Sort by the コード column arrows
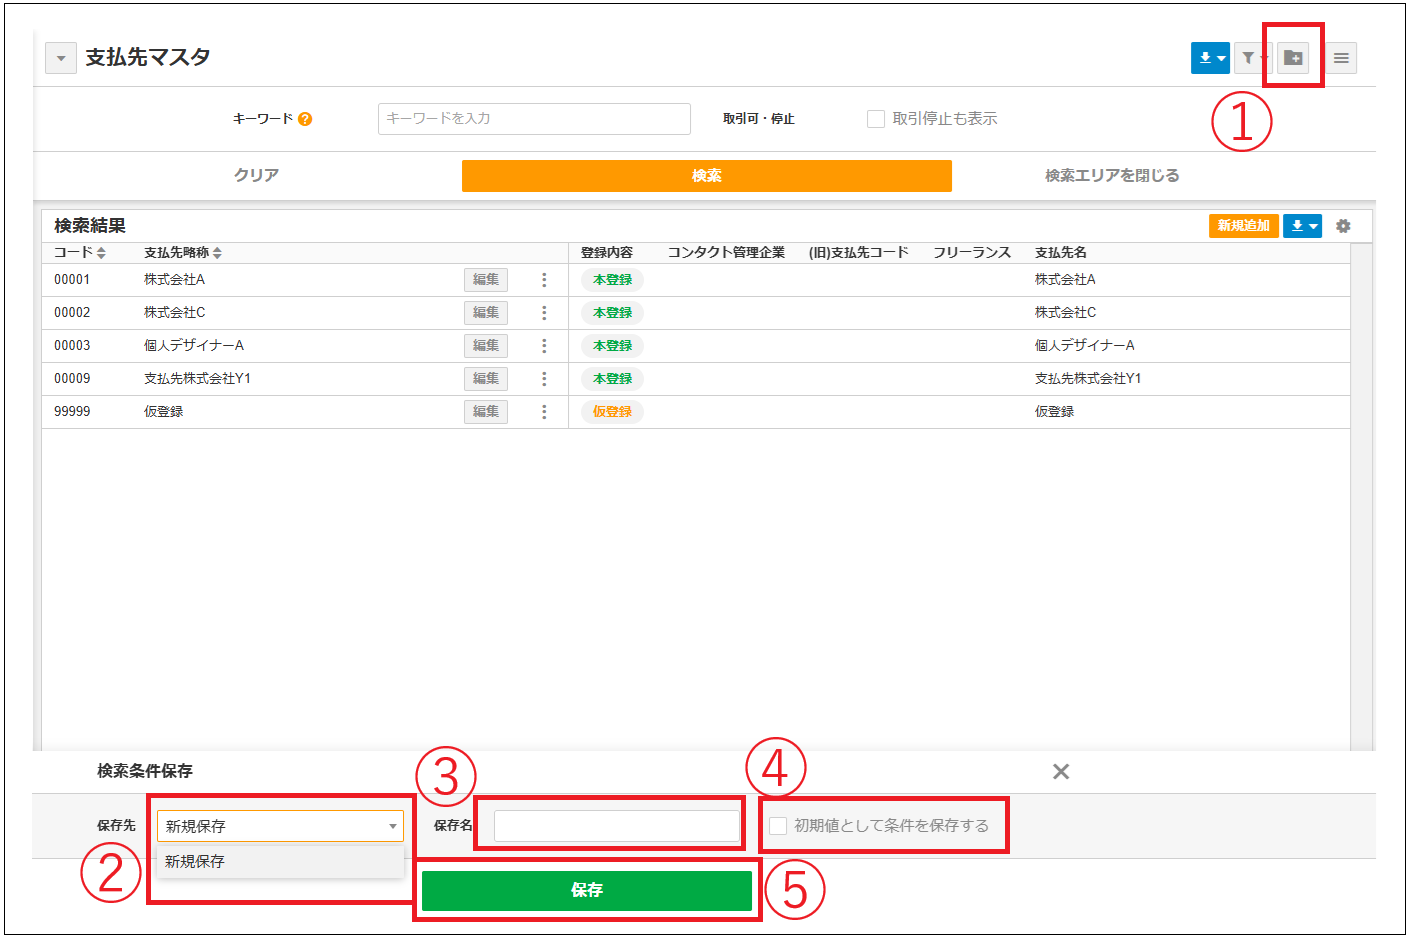This screenshot has width=1411, height=936. pyautogui.click(x=101, y=253)
